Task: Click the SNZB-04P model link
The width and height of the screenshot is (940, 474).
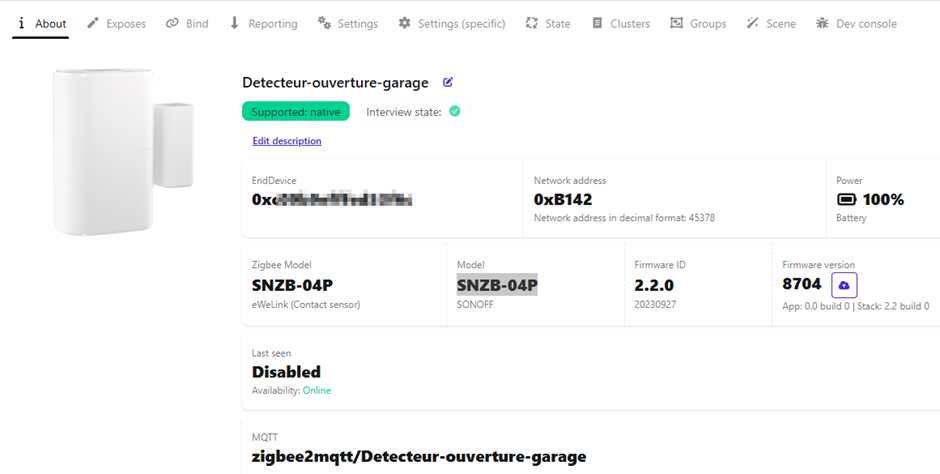Action: point(497,285)
